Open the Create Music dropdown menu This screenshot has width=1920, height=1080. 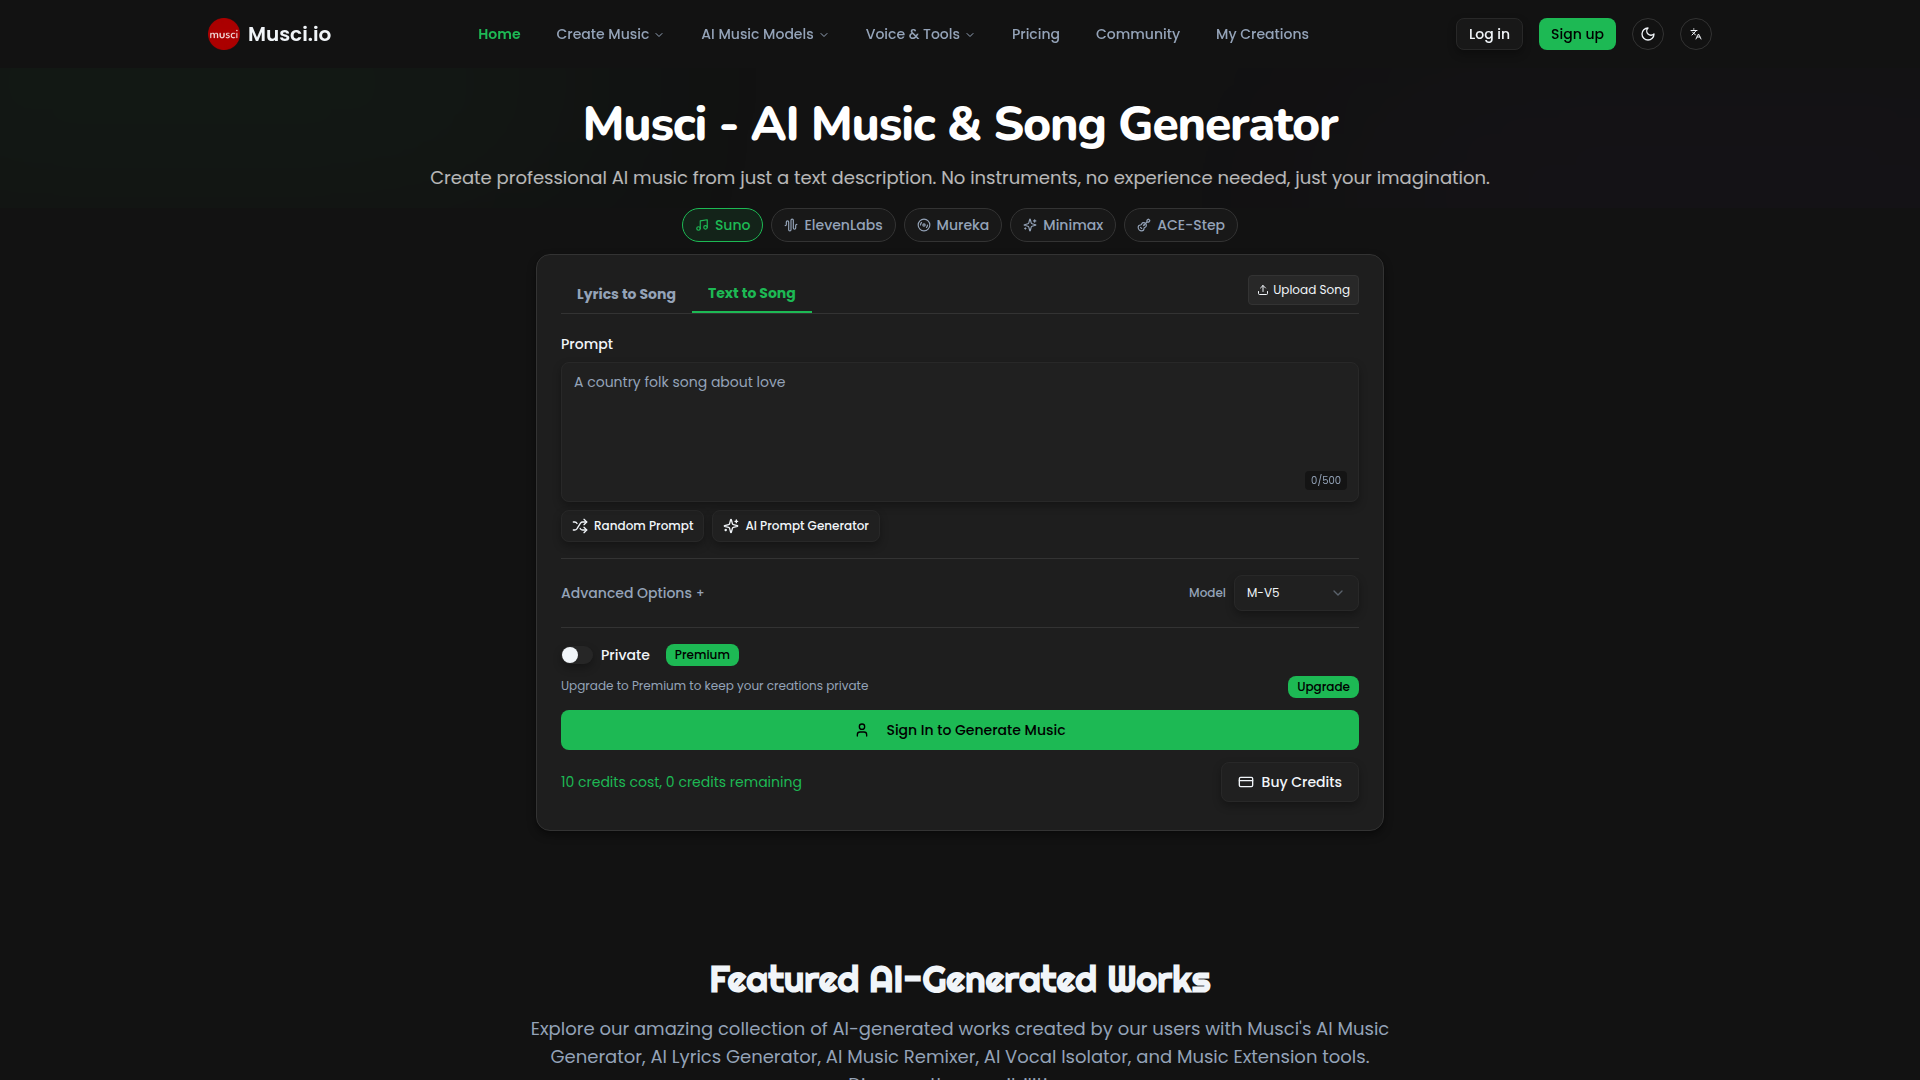609,34
